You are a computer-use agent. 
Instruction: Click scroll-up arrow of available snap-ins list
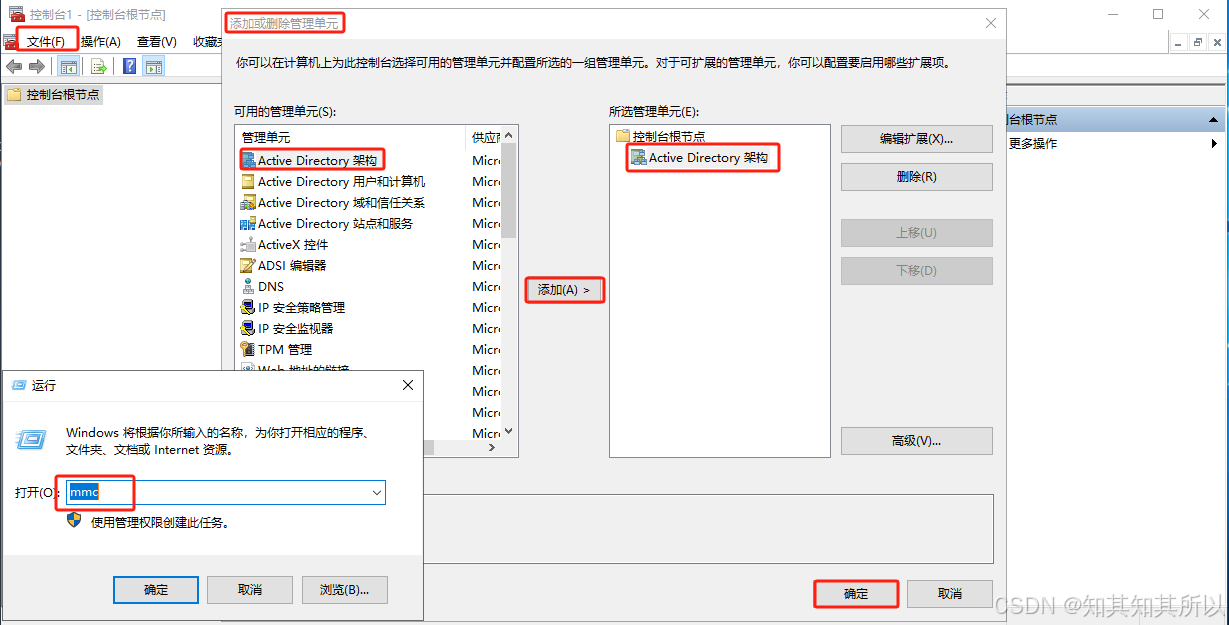coord(508,137)
